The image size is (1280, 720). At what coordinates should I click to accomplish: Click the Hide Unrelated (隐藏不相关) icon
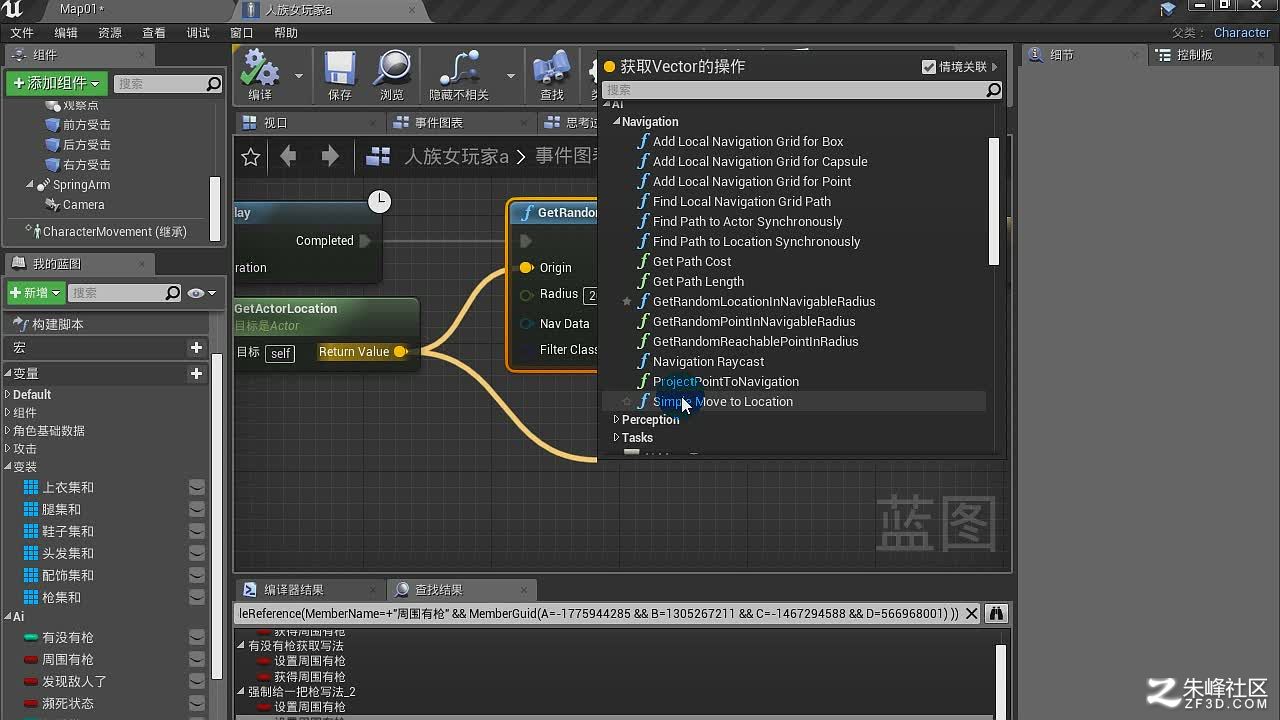point(459,69)
